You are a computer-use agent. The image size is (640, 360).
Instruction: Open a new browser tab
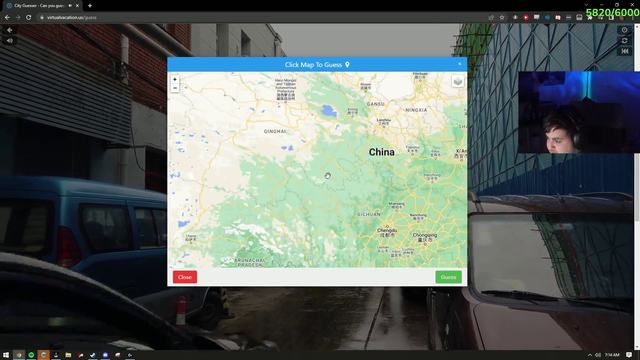click(90, 6)
